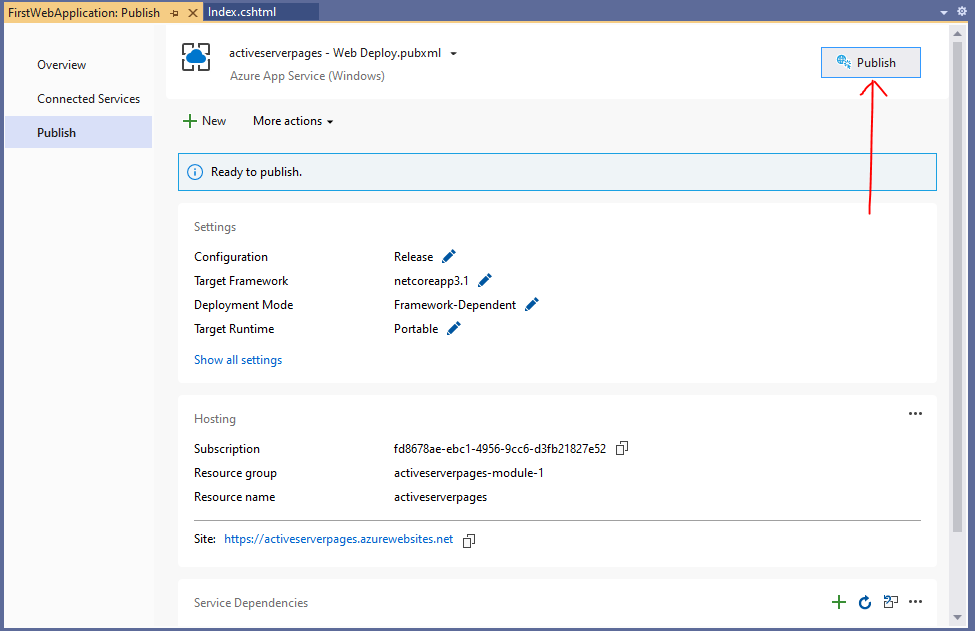Open the Show all settings link
Viewport: 975px width, 631px height.
238,360
